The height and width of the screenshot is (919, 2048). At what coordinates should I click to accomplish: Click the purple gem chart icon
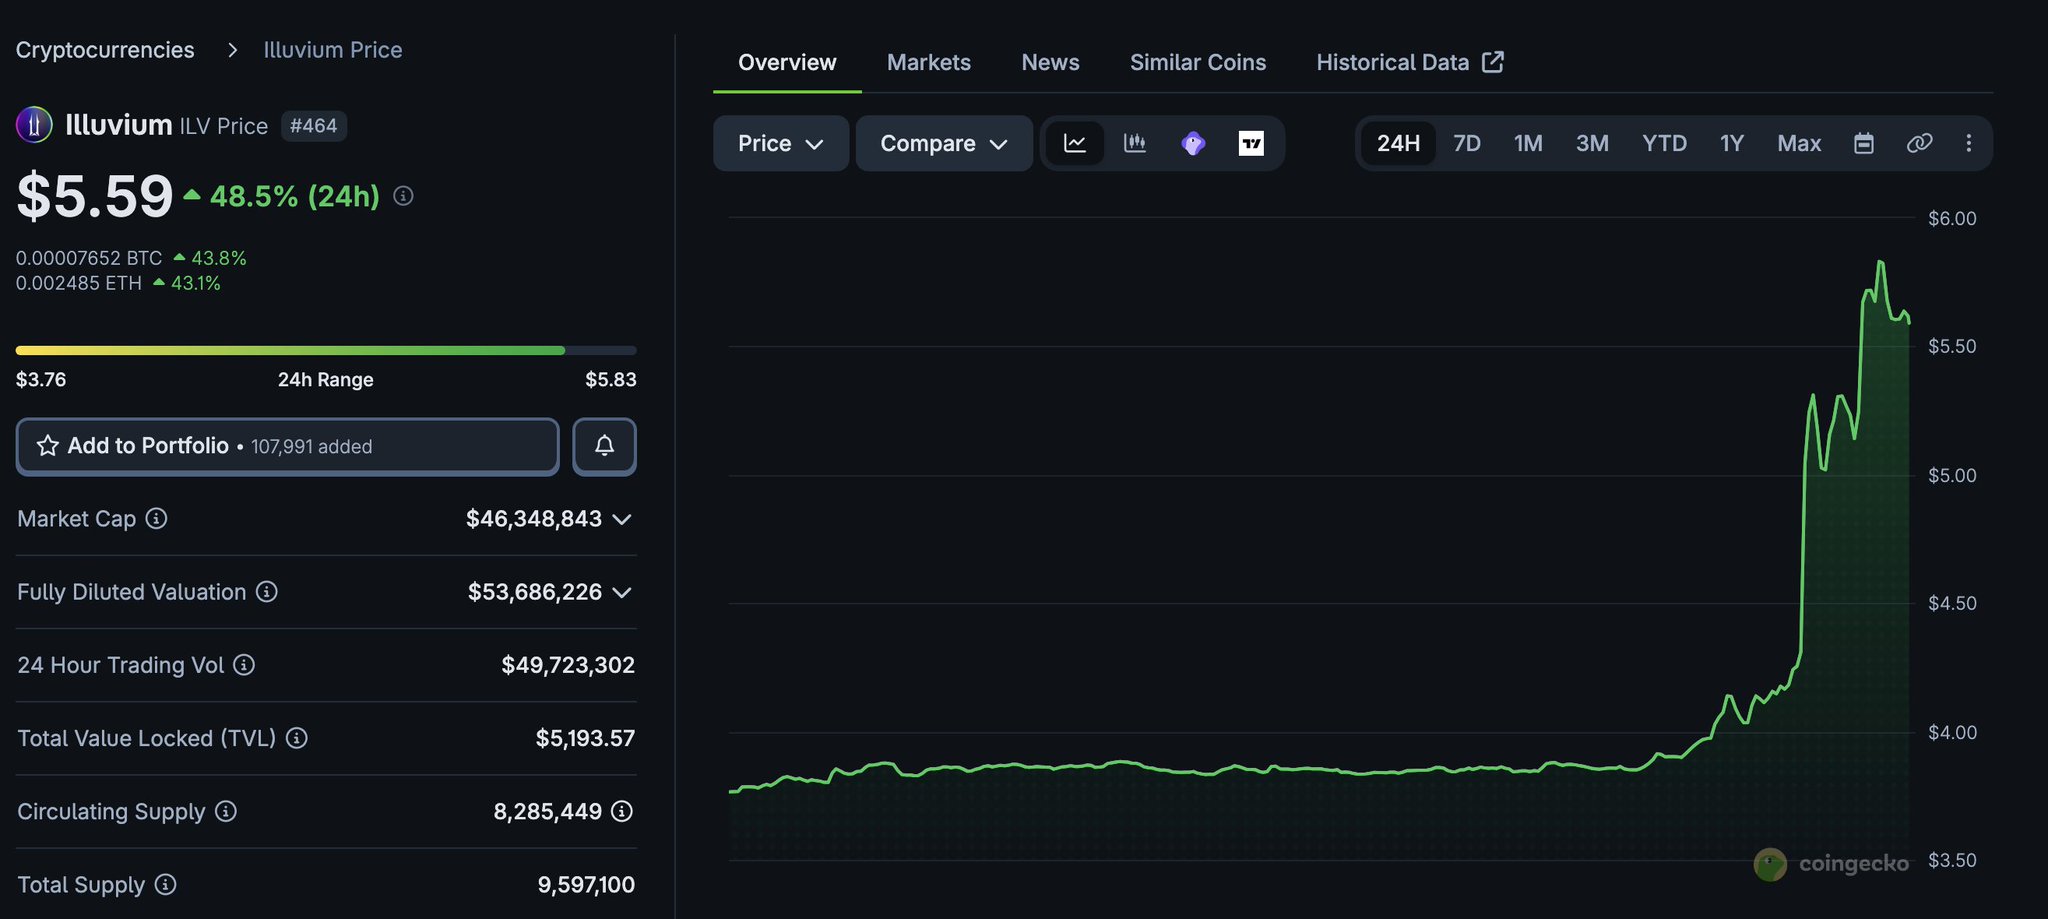1192,143
